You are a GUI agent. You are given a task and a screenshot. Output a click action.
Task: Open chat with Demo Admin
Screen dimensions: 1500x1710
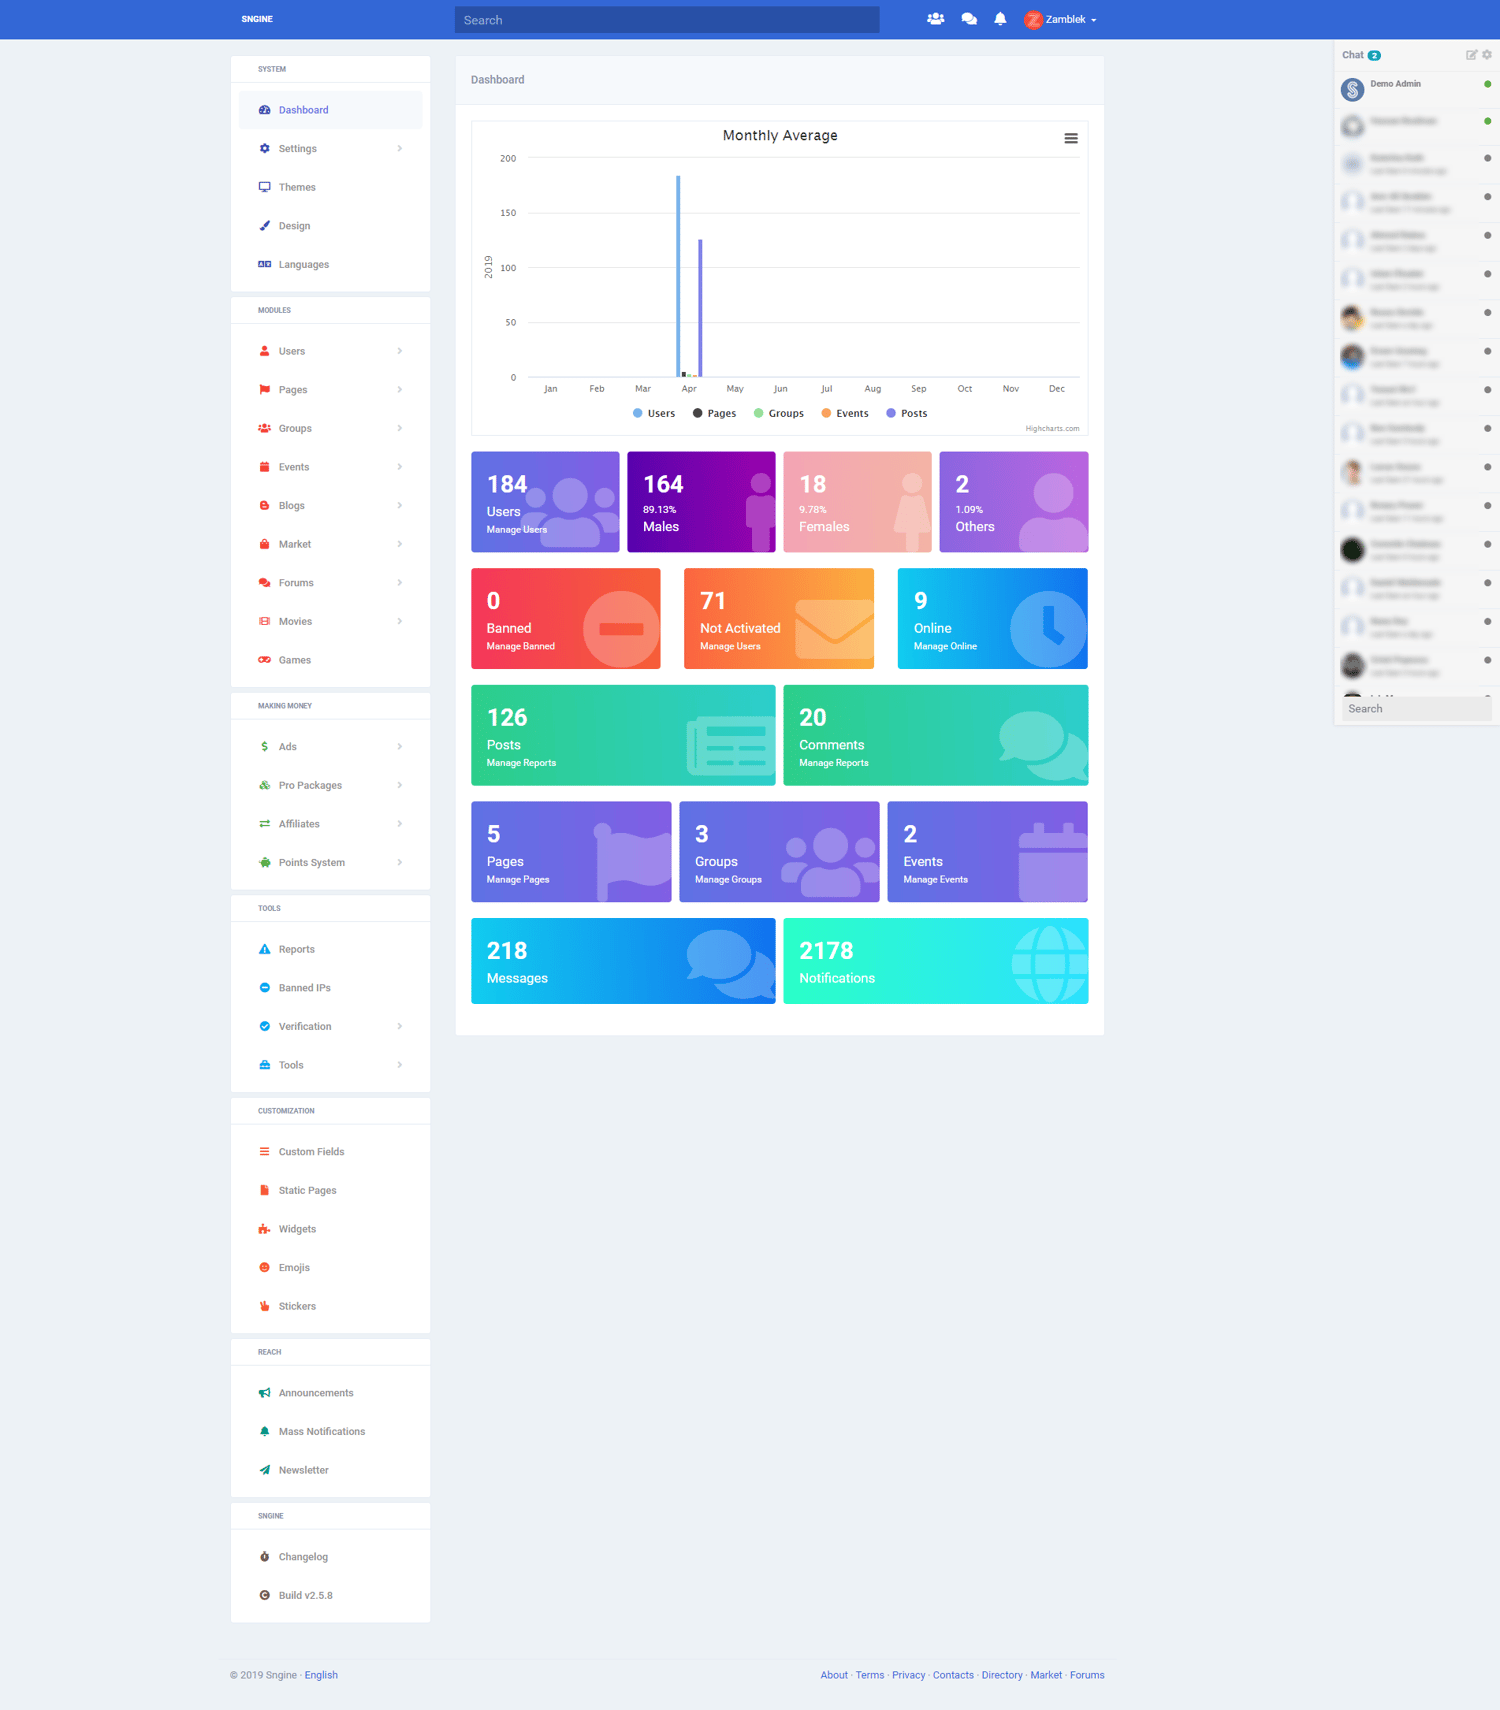(x=1416, y=90)
